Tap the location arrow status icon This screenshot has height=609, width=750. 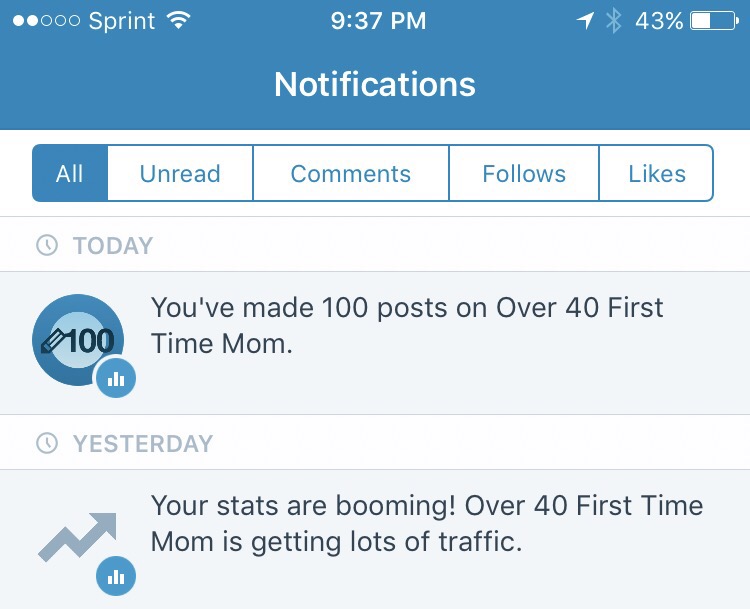click(x=585, y=21)
